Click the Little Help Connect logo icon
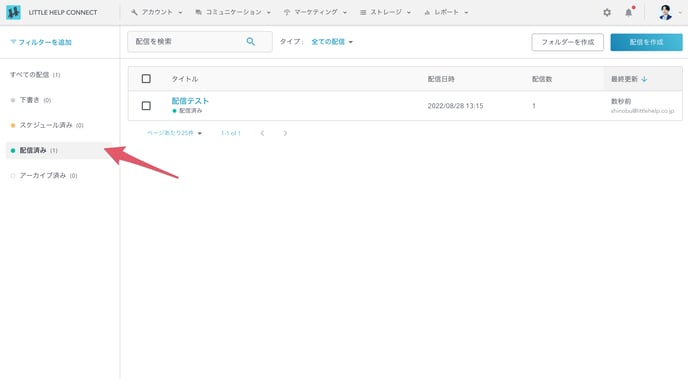This screenshot has width=688, height=379. click(13, 12)
